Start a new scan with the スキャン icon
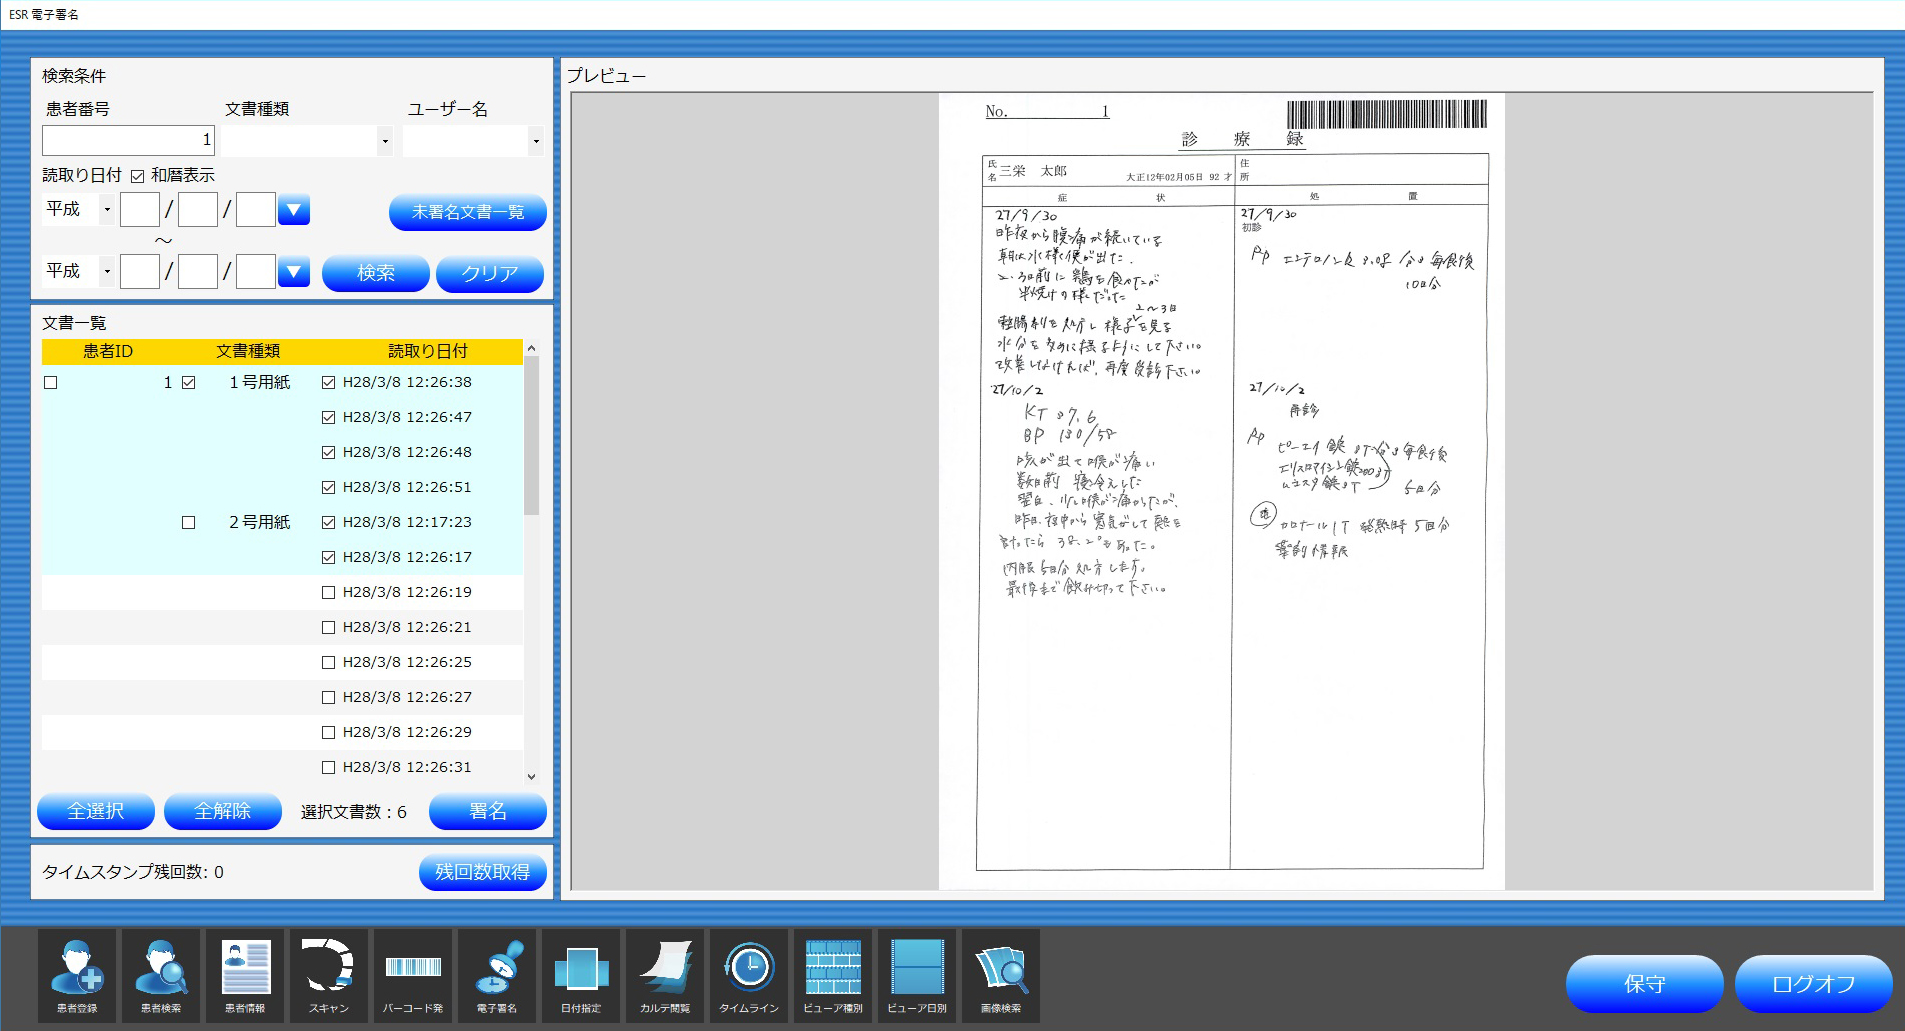 (x=329, y=976)
